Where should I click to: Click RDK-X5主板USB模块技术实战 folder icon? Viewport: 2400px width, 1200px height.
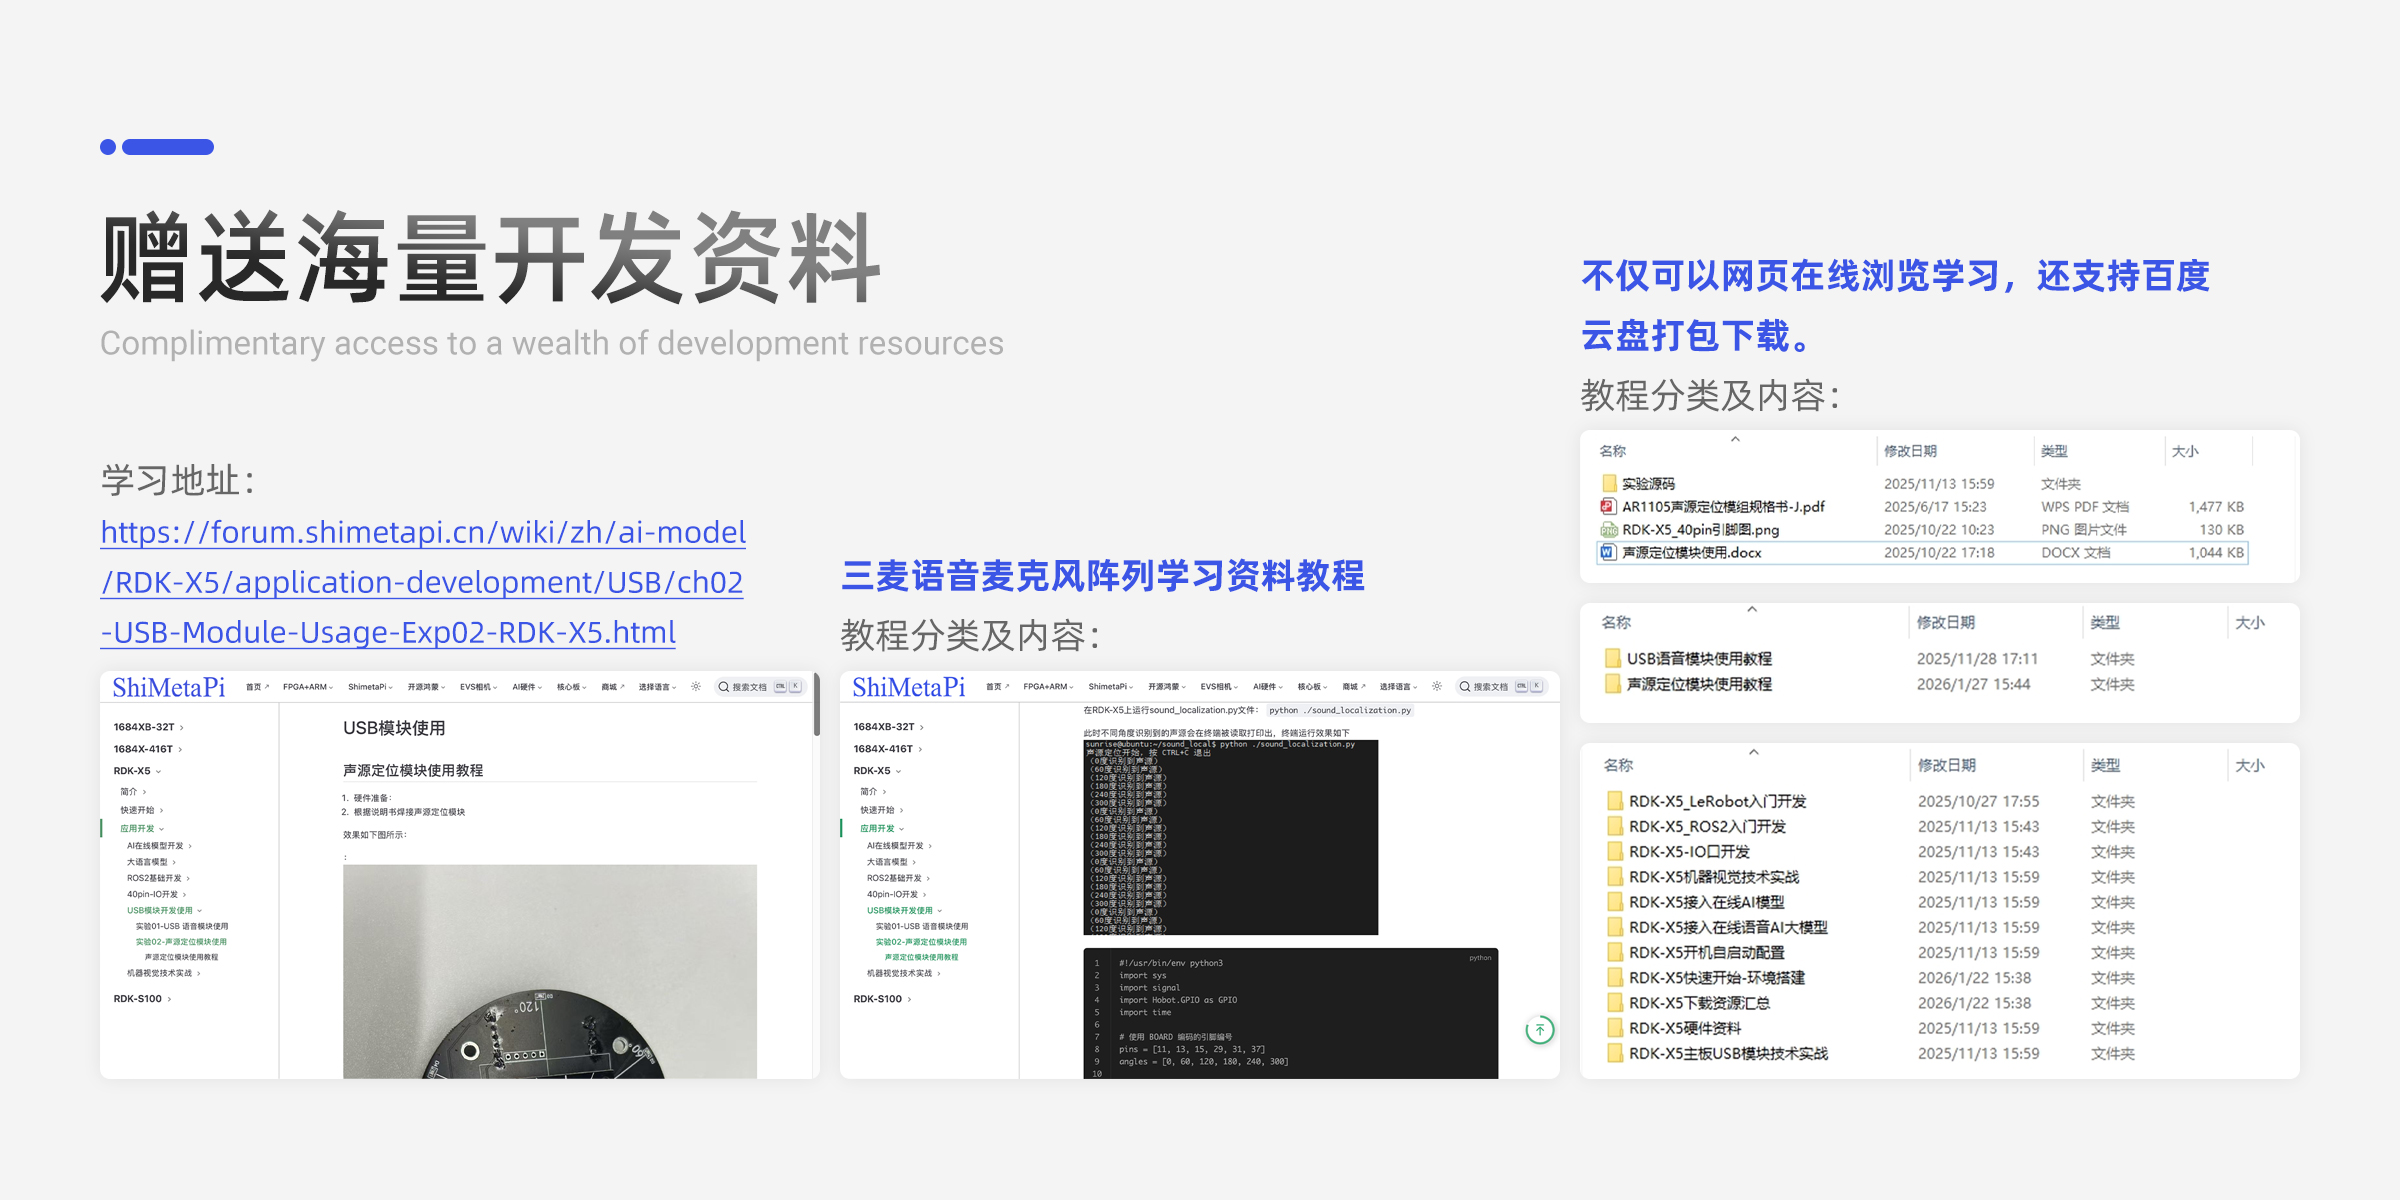tap(1615, 1053)
